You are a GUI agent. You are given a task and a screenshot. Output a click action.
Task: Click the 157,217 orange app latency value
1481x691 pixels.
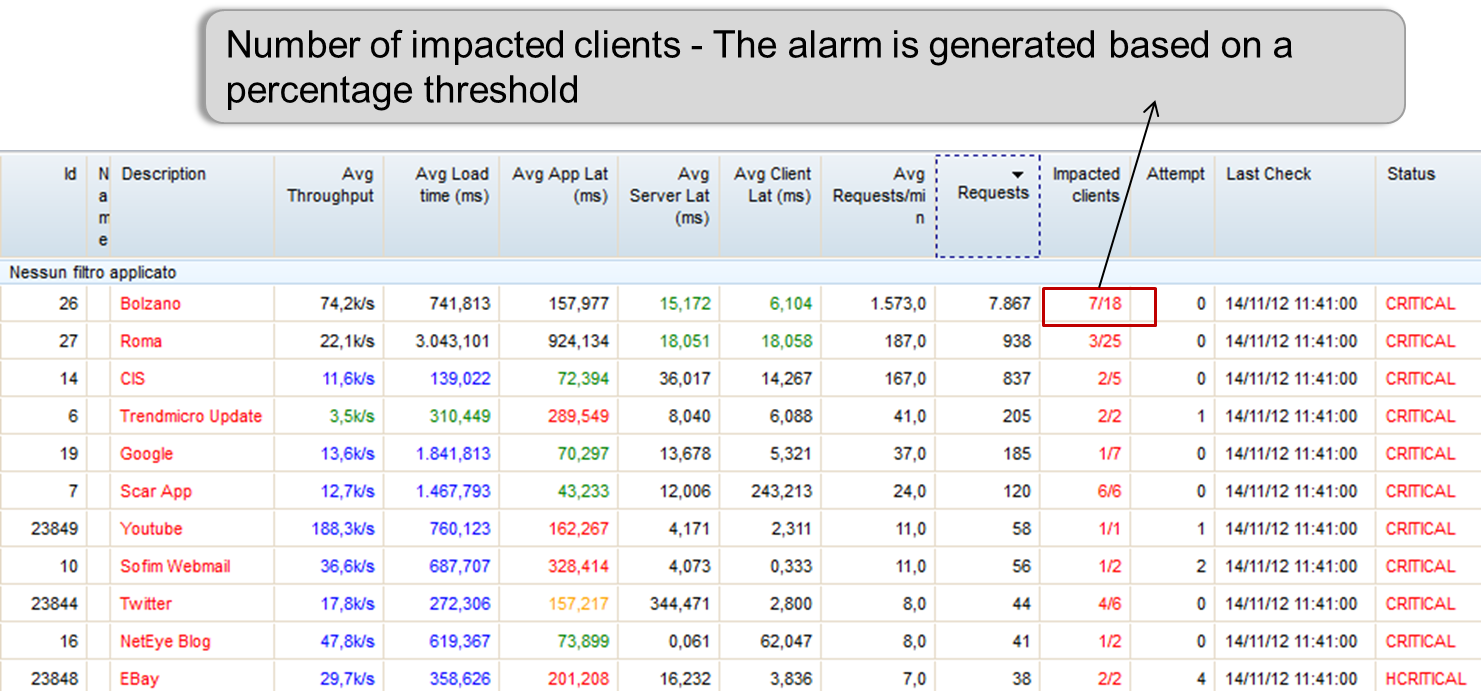click(578, 604)
